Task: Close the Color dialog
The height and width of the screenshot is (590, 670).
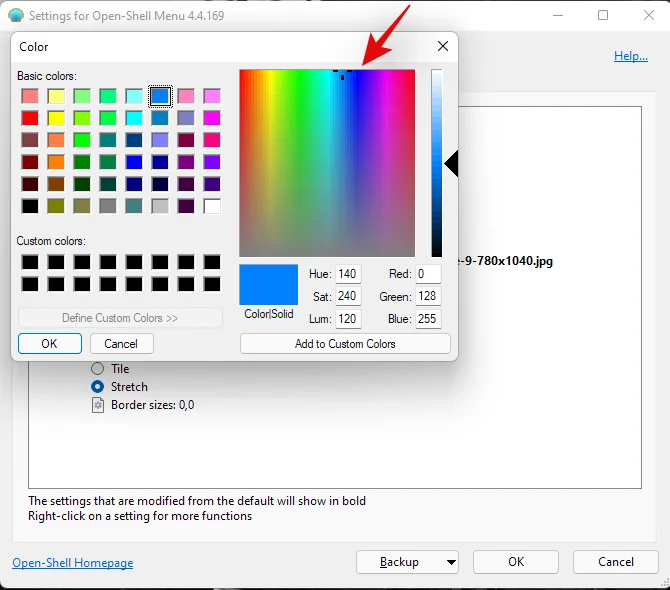Action: (442, 46)
